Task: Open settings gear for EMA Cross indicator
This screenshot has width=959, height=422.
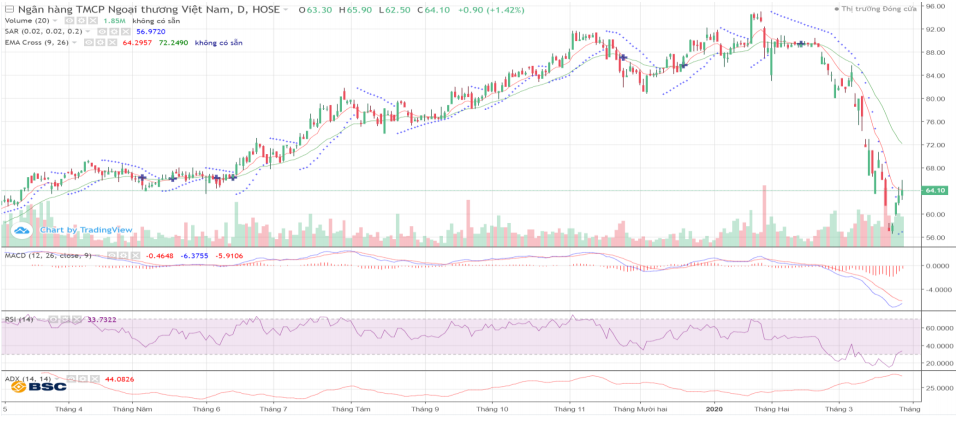Action: click(101, 42)
